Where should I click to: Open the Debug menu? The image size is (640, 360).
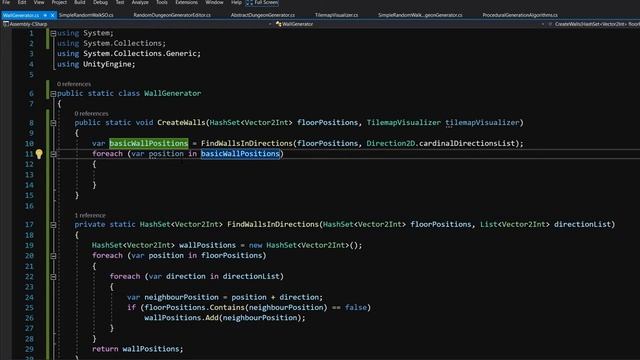point(100,2)
